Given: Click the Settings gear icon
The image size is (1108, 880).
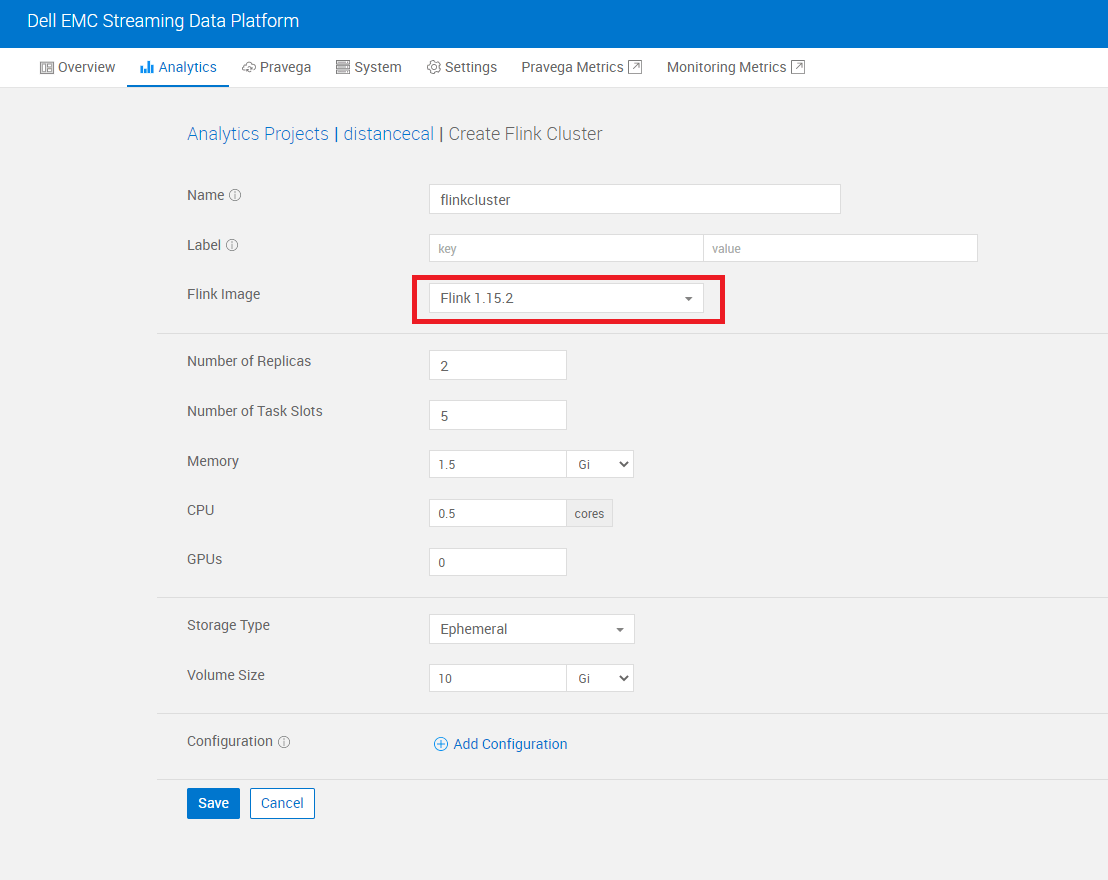Looking at the screenshot, I should point(433,67).
